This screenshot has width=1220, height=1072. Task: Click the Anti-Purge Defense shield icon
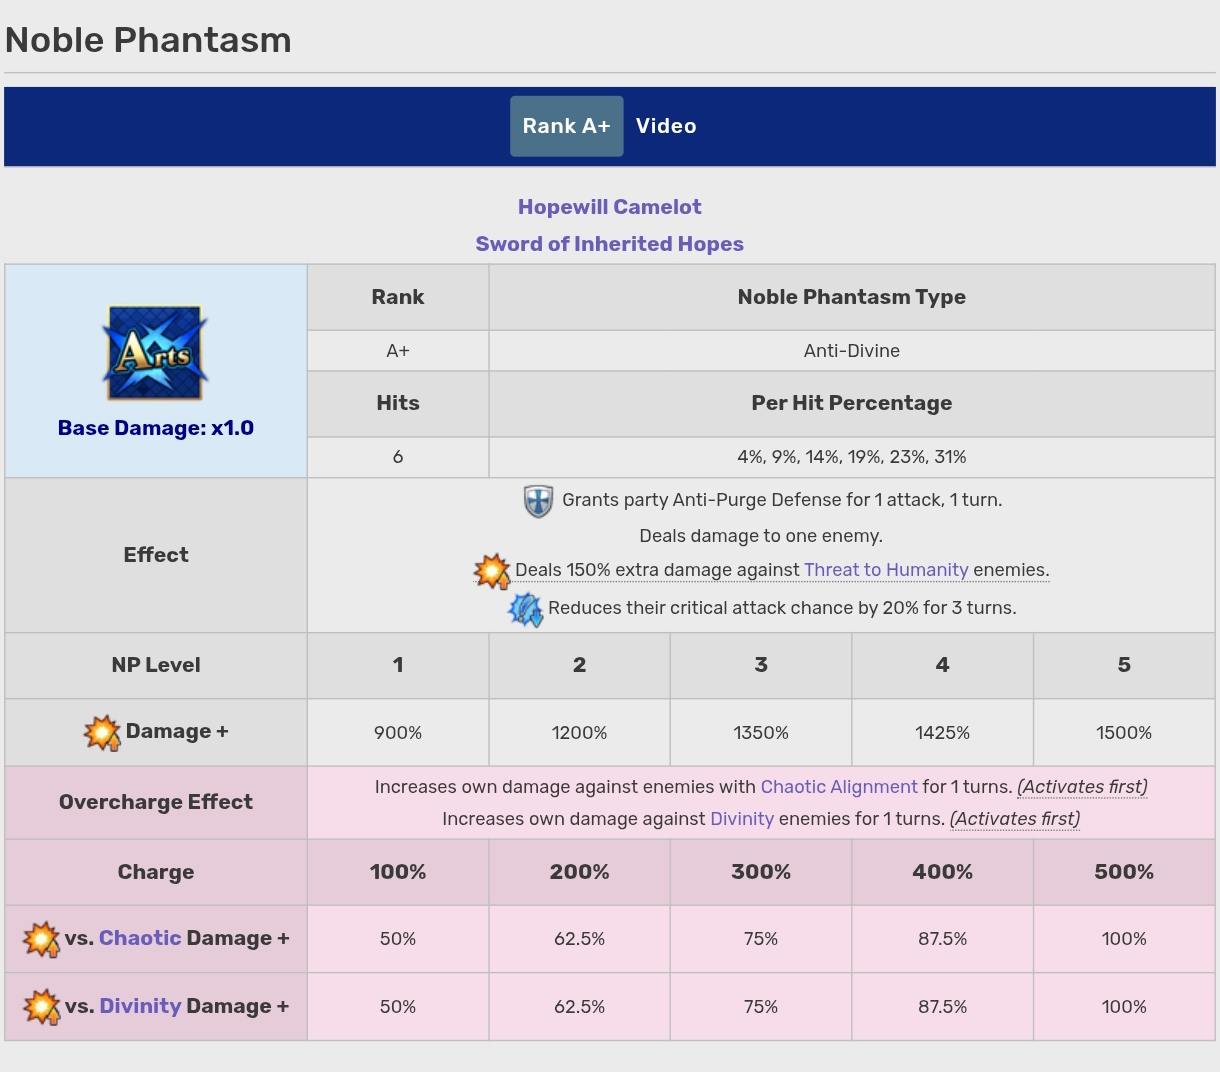pos(538,501)
